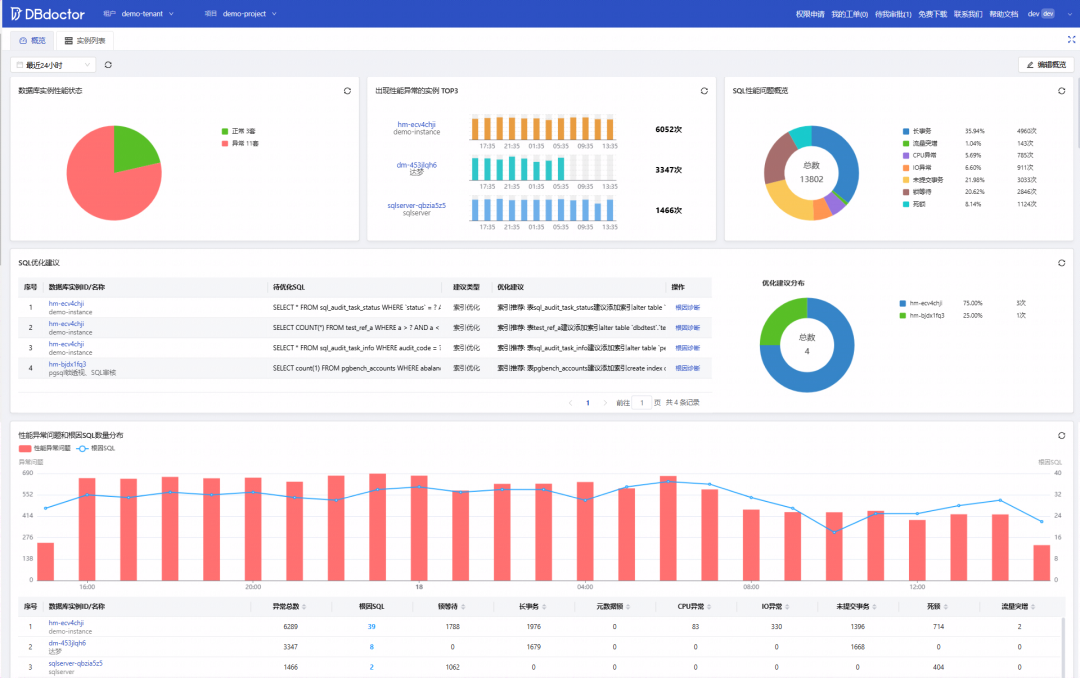Viewport: 1080px width, 678px height.
Task: Sort the bottom table by 未提交事务 column
Action: coord(875,607)
